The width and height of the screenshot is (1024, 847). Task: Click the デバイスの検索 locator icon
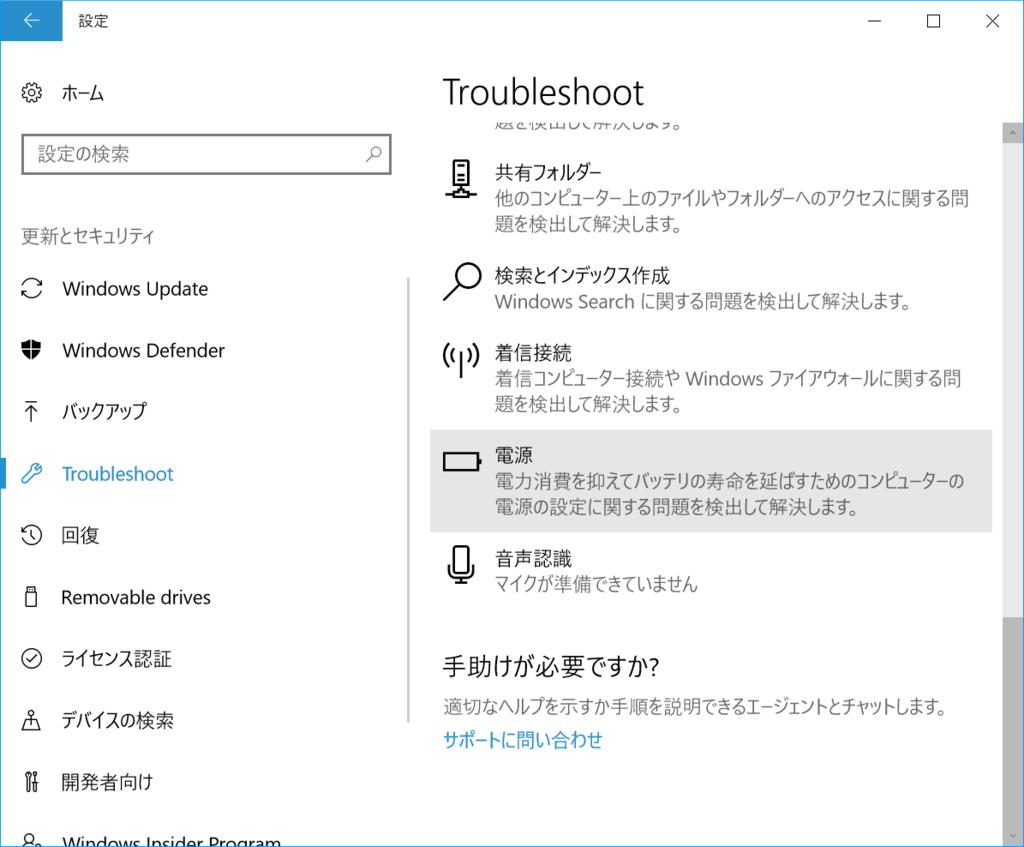(31, 720)
